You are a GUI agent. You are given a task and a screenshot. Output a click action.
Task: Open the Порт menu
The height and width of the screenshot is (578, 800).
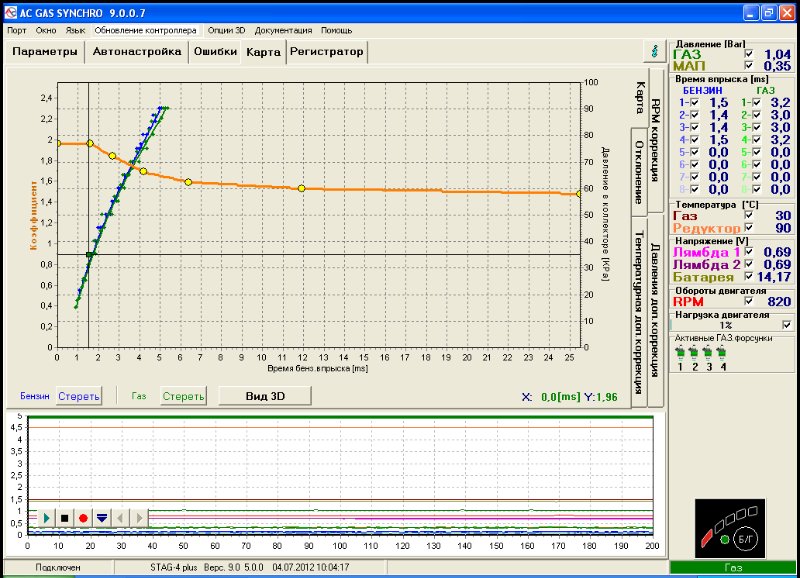pos(17,30)
